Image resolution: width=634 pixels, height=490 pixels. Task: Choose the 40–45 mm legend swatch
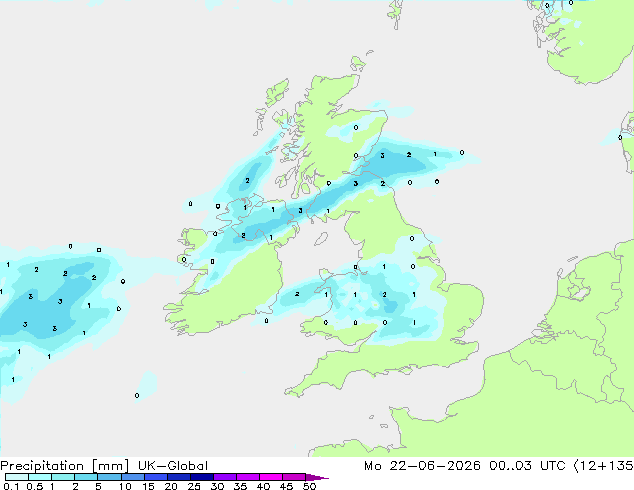tap(271, 477)
